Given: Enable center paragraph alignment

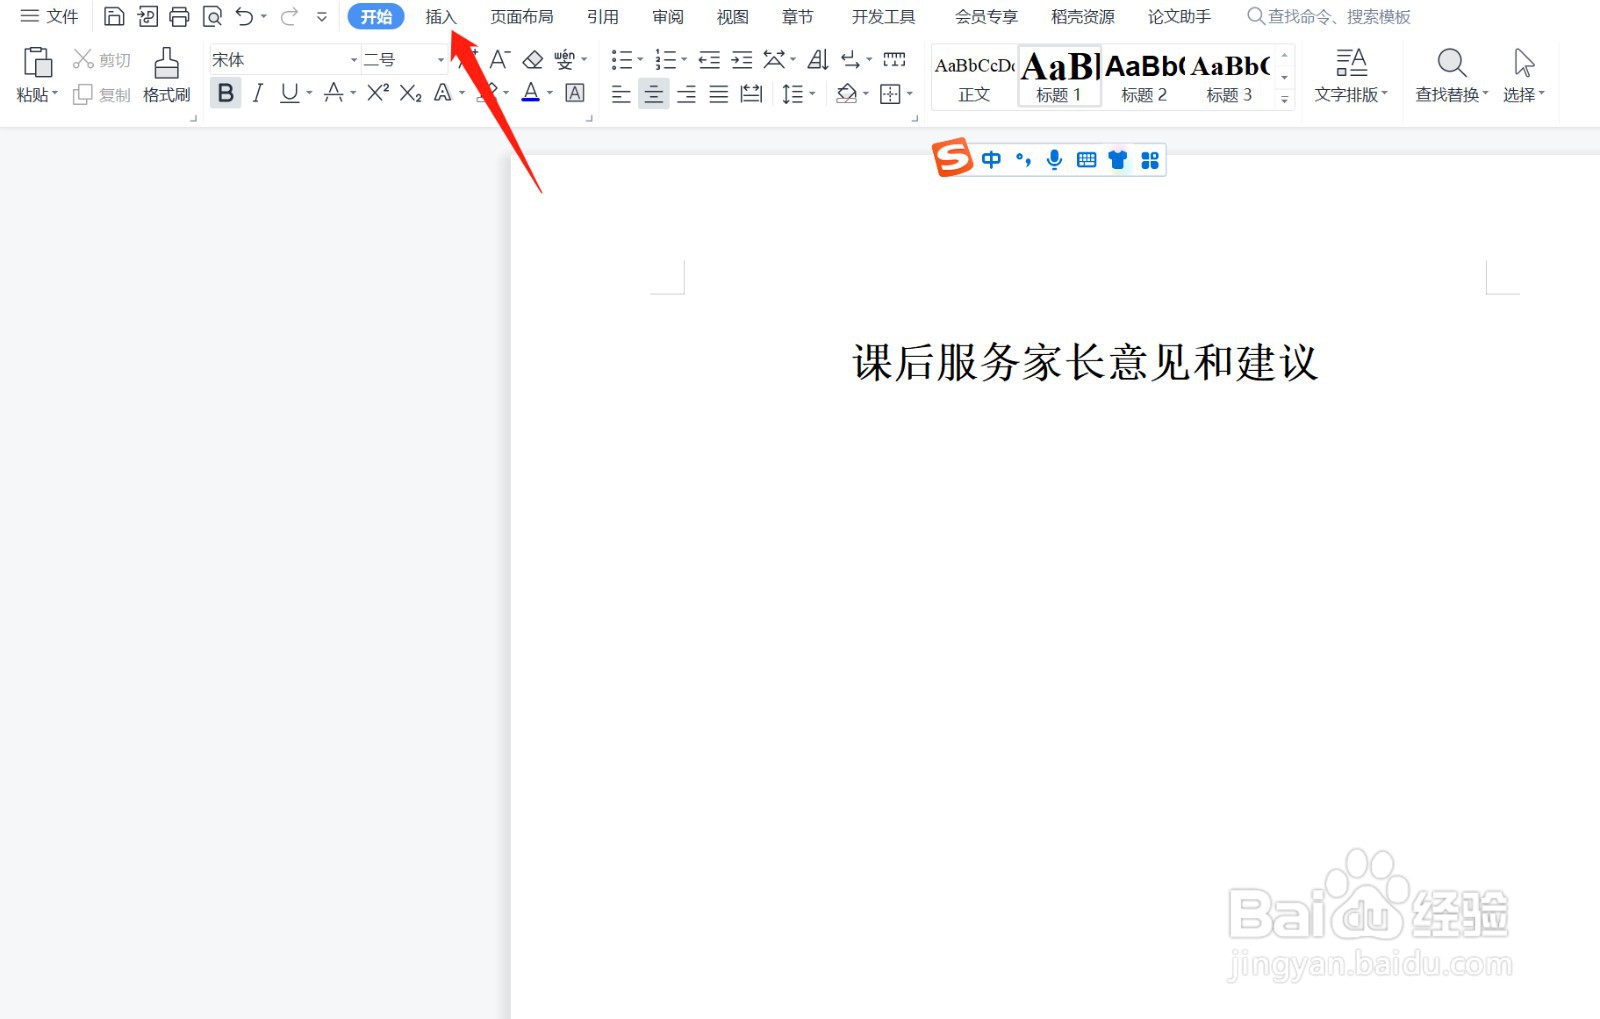Looking at the screenshot, I should [x=654, y=93].
